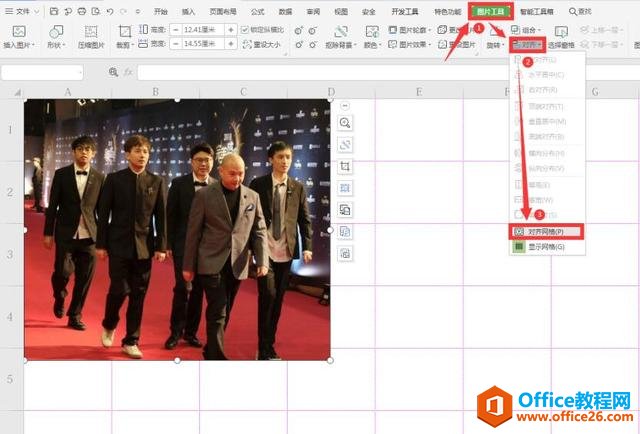The height and width of the screenshot is (434, 640).
Task: Click the save icon in quick access bar
Action: click(x=54, y=11)
